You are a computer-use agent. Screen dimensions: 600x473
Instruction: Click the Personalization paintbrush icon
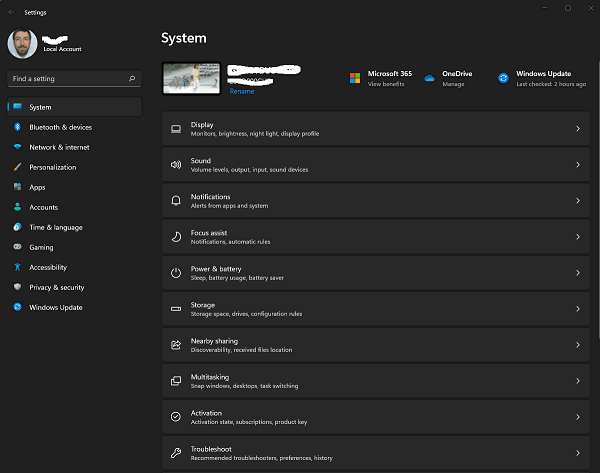pos(17,167)
